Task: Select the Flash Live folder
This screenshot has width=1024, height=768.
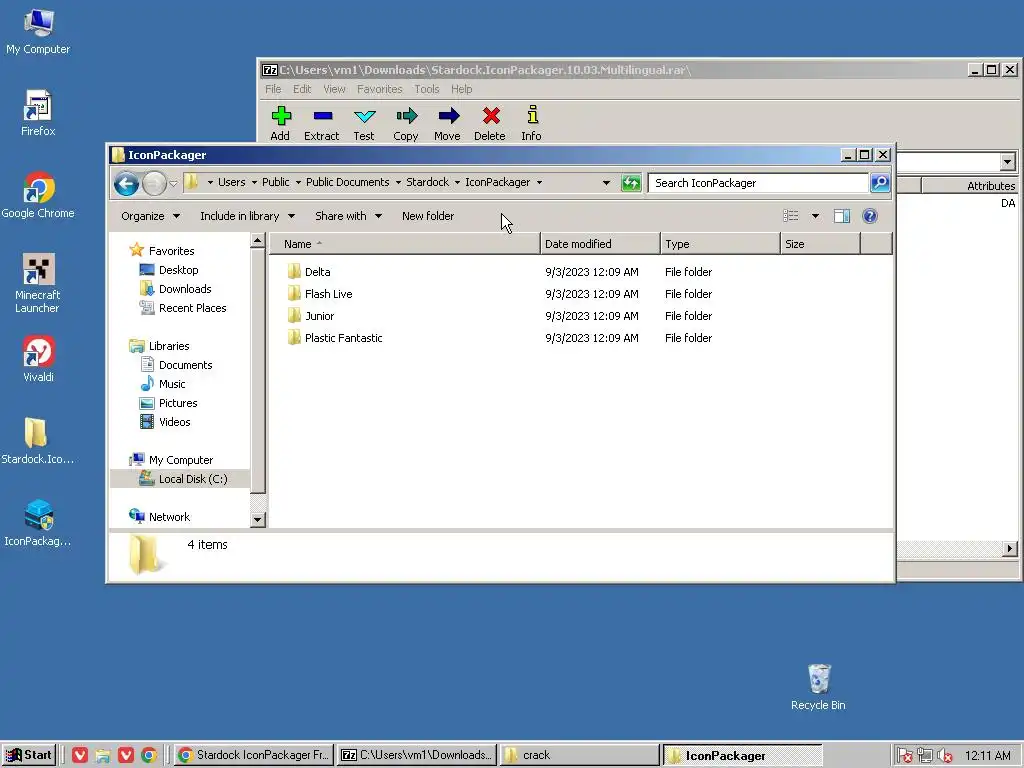Action: tap(320, 294)
